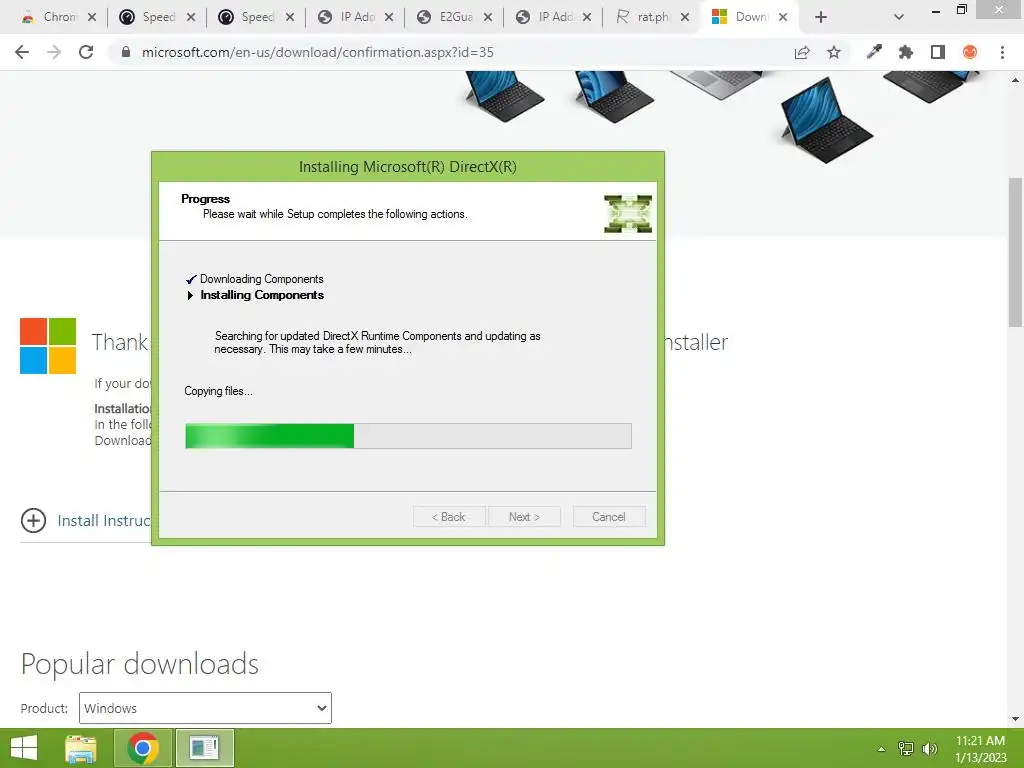The width and height of the screenshot is (1024, 768).
Task: Click the scrollbar up arrow
Action: [x=1016, y=80]
